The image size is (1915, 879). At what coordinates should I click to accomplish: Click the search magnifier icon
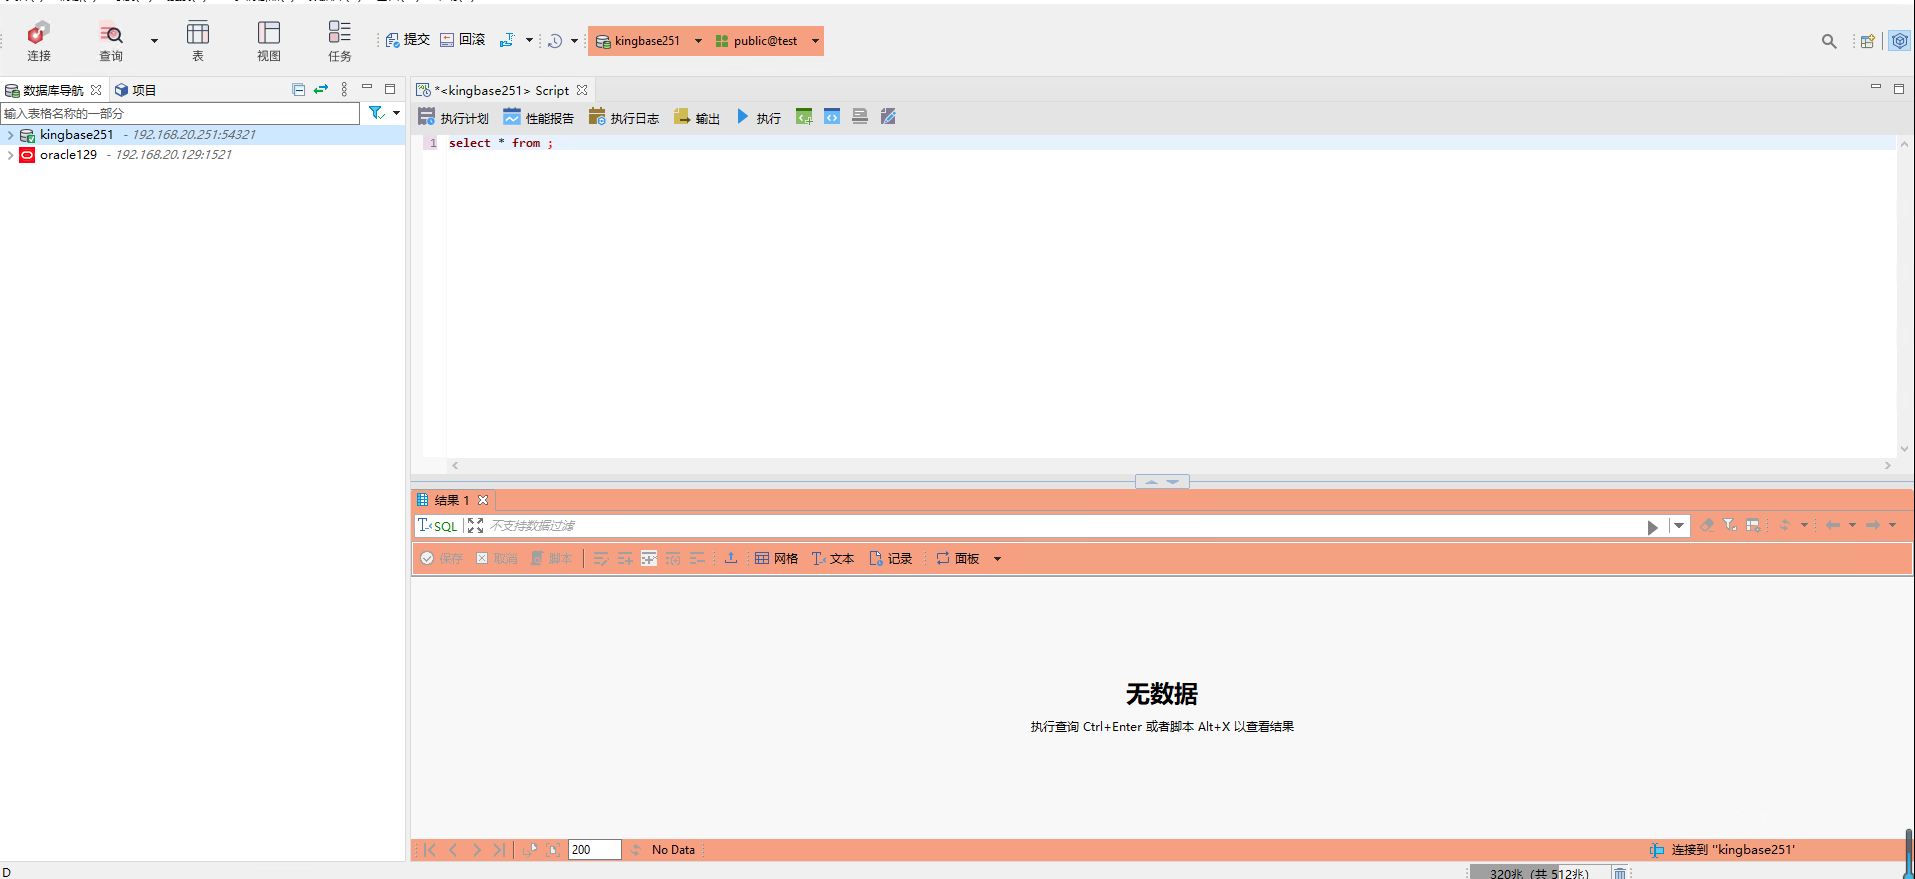pos(1829,41)
